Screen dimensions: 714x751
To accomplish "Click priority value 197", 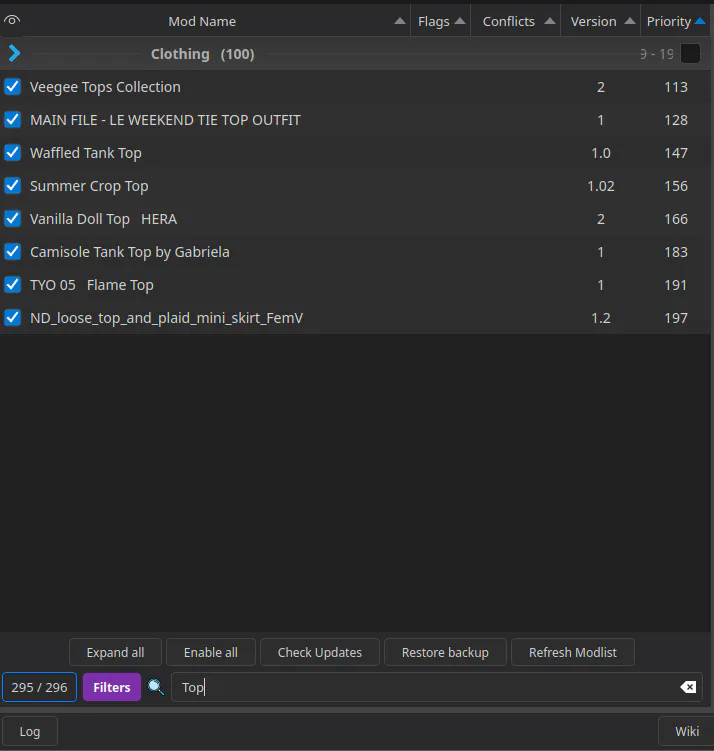I will point(676,319).
